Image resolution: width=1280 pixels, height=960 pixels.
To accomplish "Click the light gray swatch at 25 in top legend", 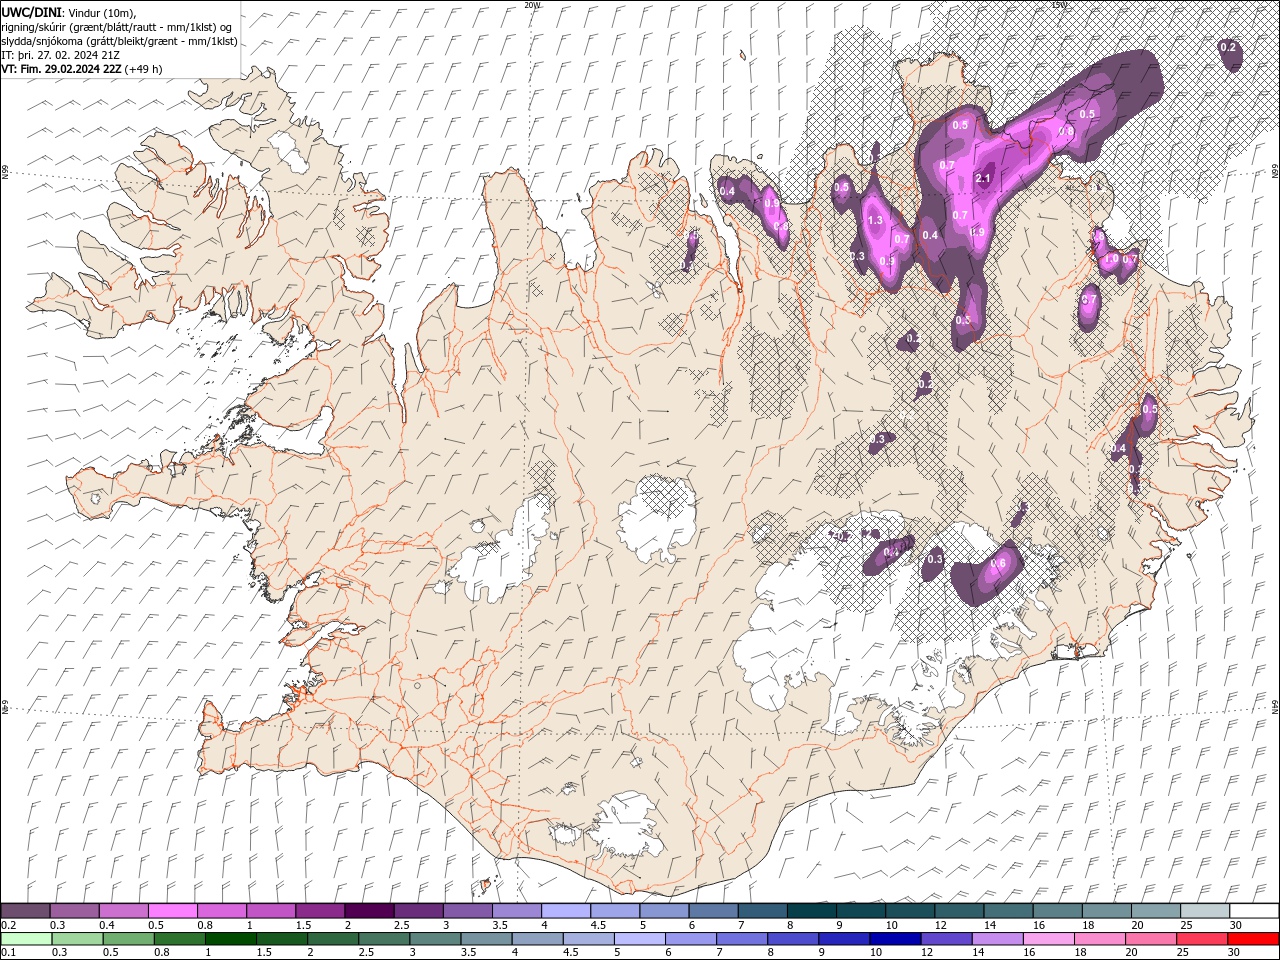I will [x=1204, y=911].
